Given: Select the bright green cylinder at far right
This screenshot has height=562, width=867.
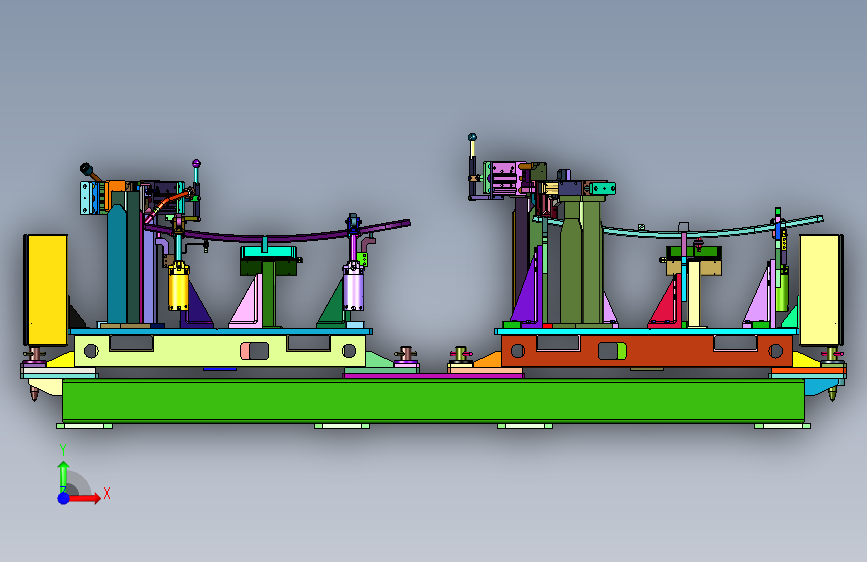Looking at the screenshot, I should (x=781, y=290).
